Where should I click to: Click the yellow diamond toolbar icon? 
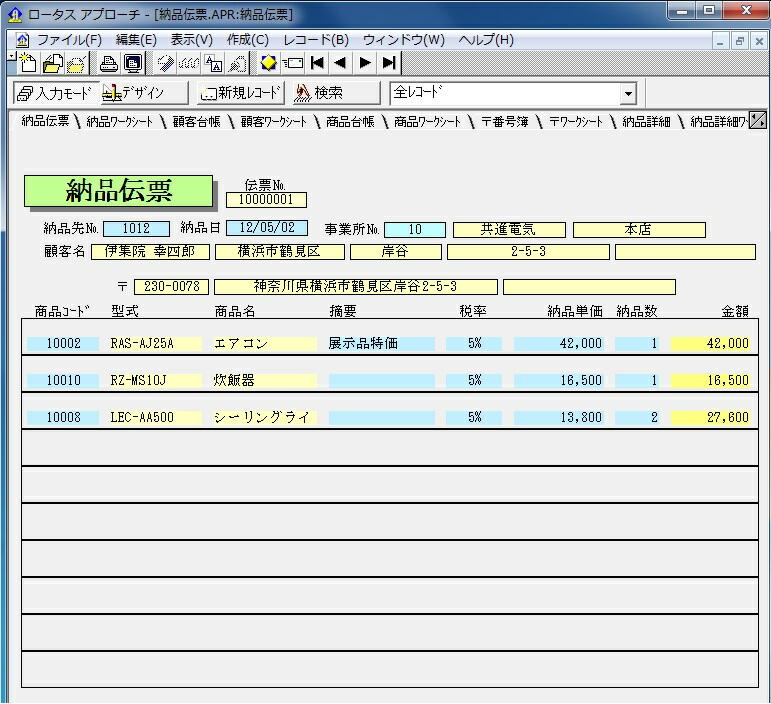point(268,63)
